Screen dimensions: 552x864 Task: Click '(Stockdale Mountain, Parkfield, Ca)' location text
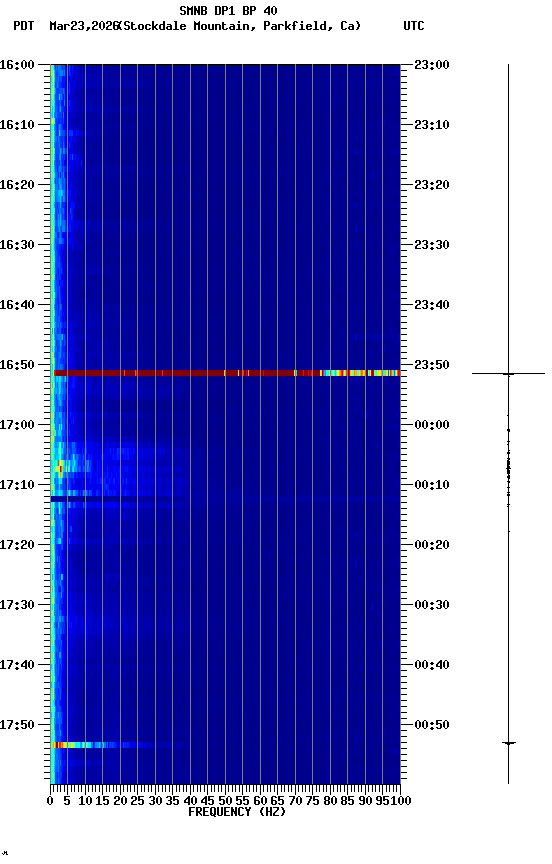pyautogui.click(x=240, y=26)
